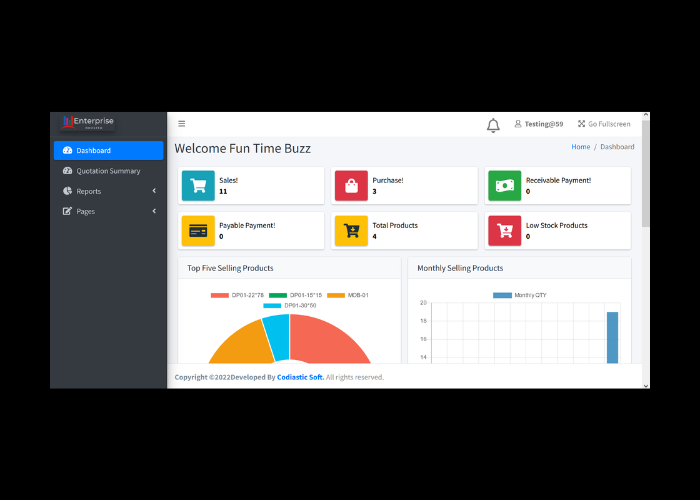Click the Enterprise logo in sidebar

pos(87,122)
